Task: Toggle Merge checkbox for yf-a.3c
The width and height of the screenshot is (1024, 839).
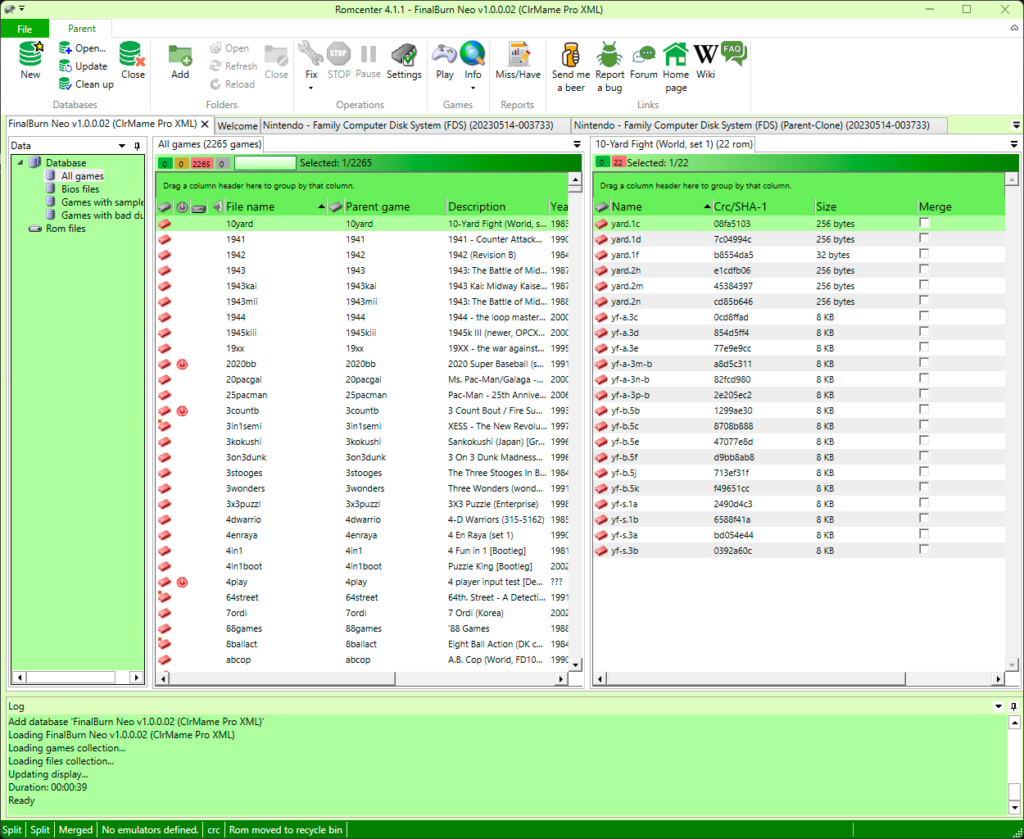Action: [924, 317]
